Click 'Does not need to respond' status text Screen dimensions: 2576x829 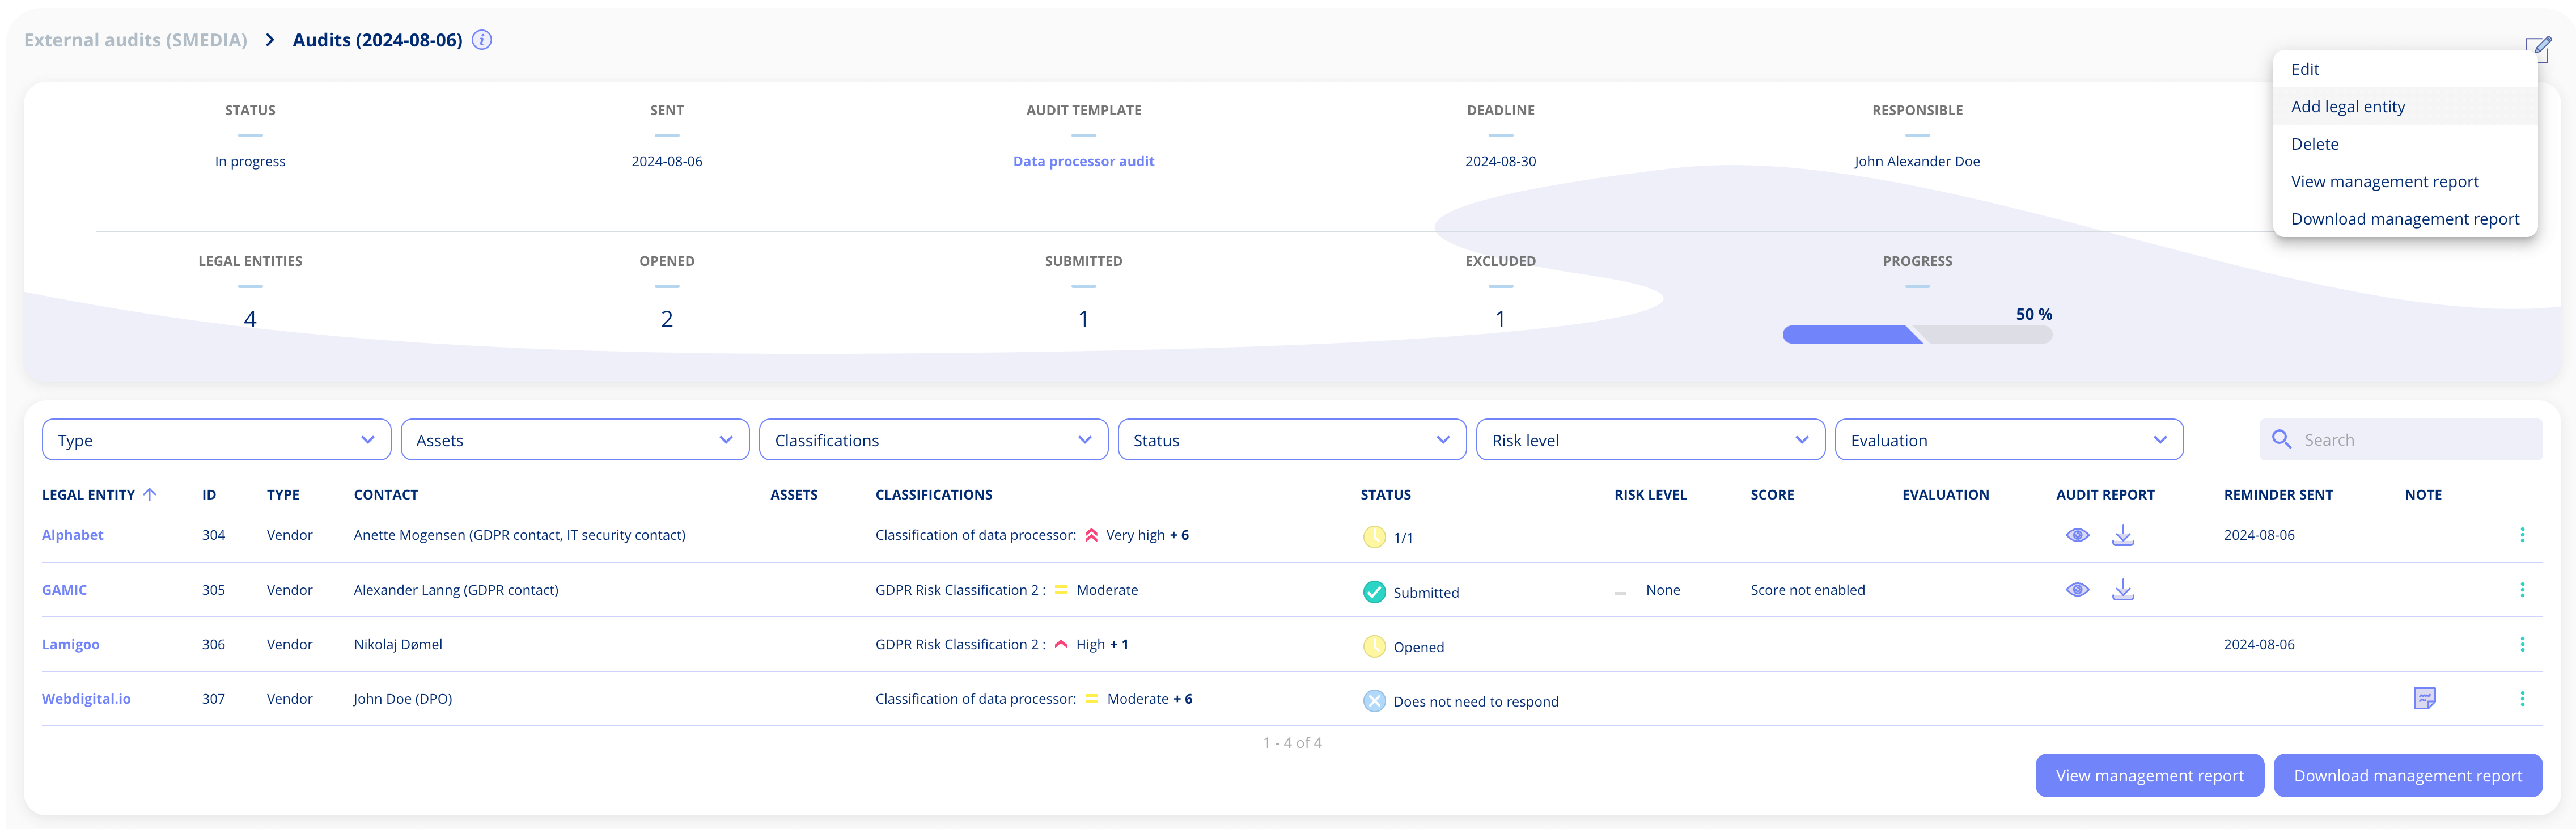coord(1475,701)
